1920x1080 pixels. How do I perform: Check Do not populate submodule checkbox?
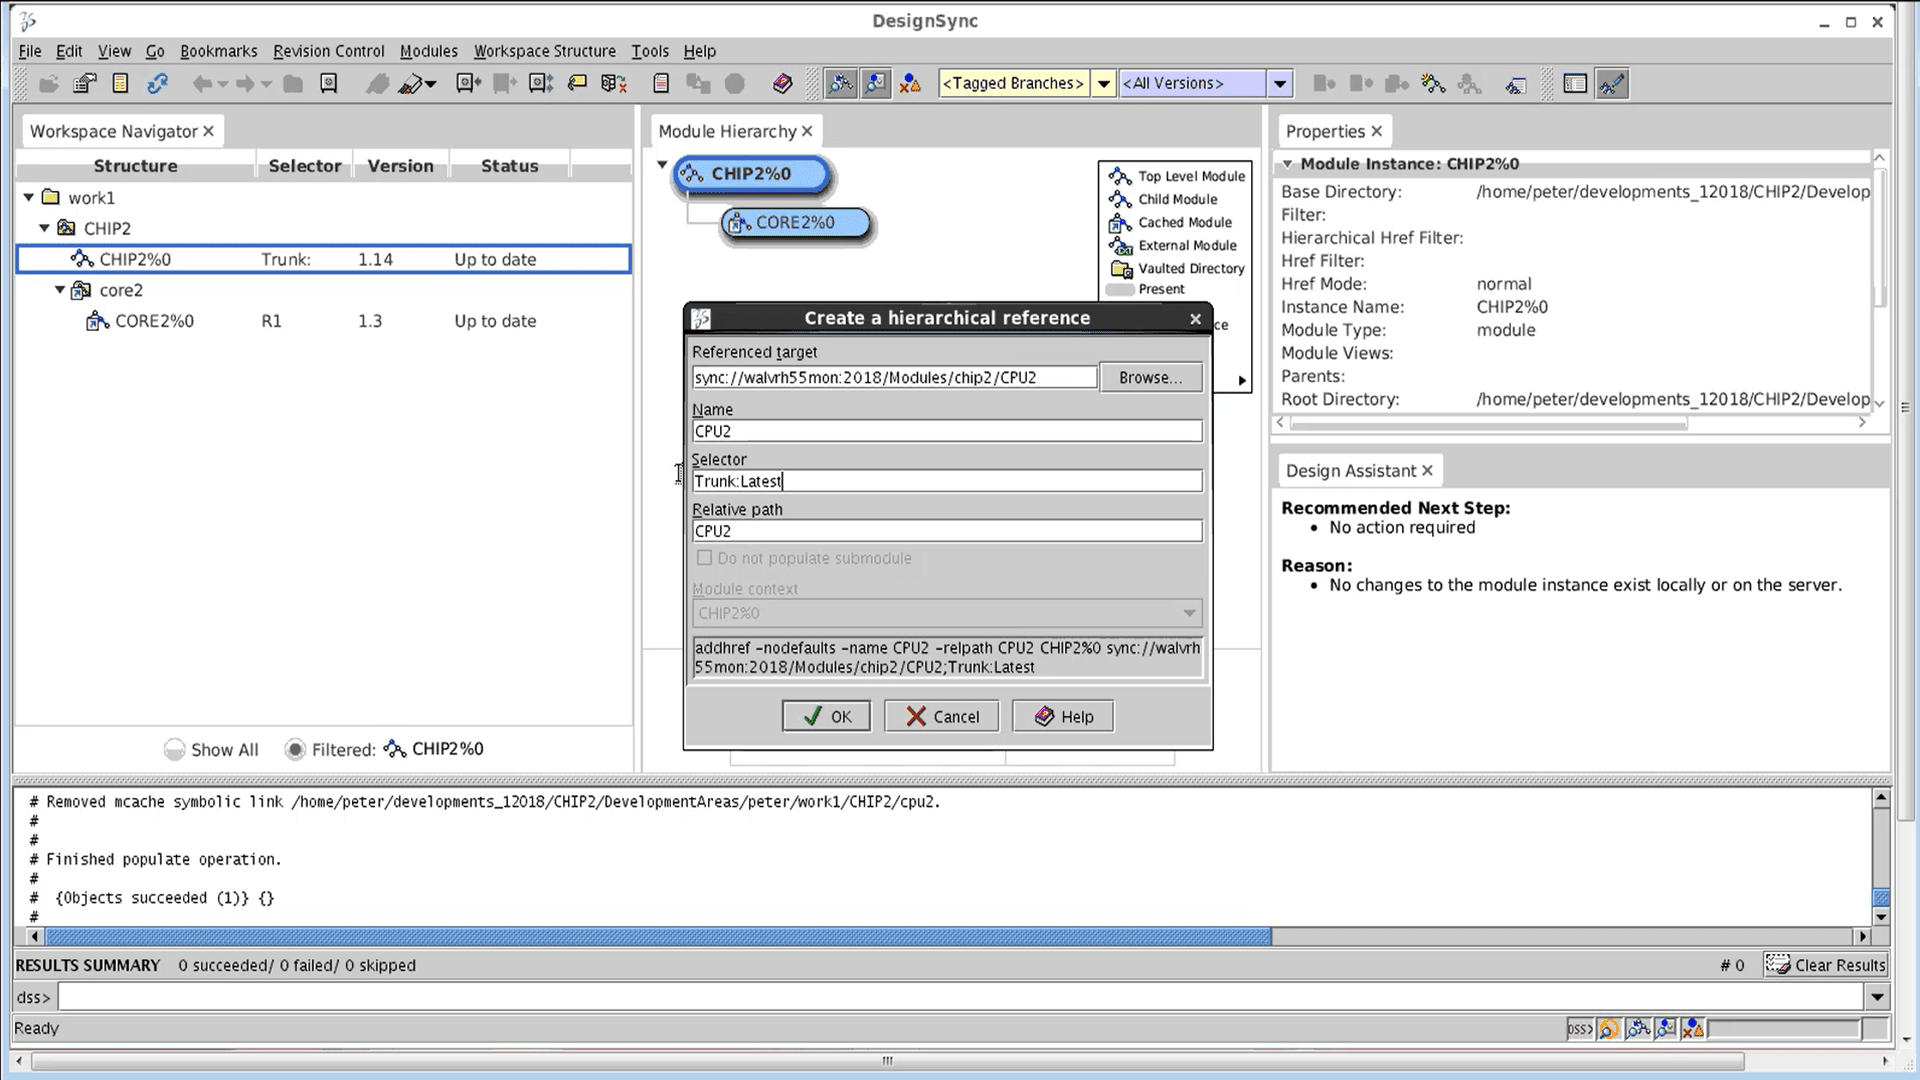click(x=704, y=558)
